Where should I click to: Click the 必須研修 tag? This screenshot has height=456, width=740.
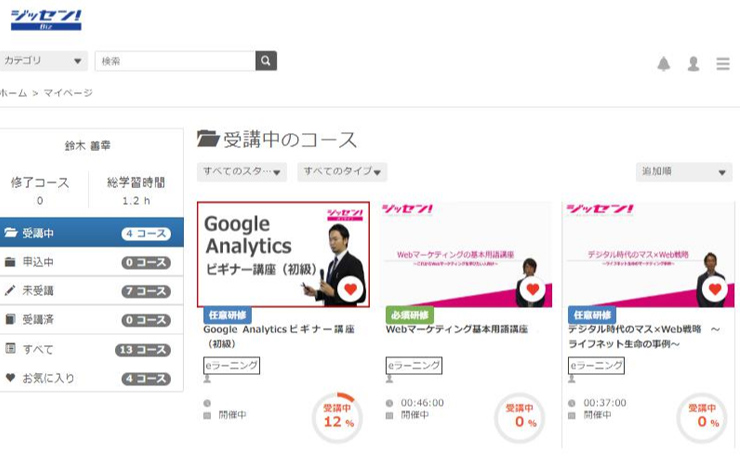410,315
